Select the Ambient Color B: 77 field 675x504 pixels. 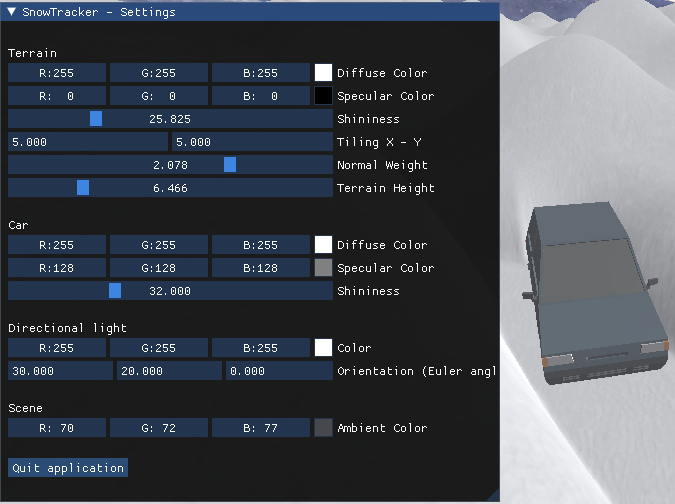click(x=261, y=428)
